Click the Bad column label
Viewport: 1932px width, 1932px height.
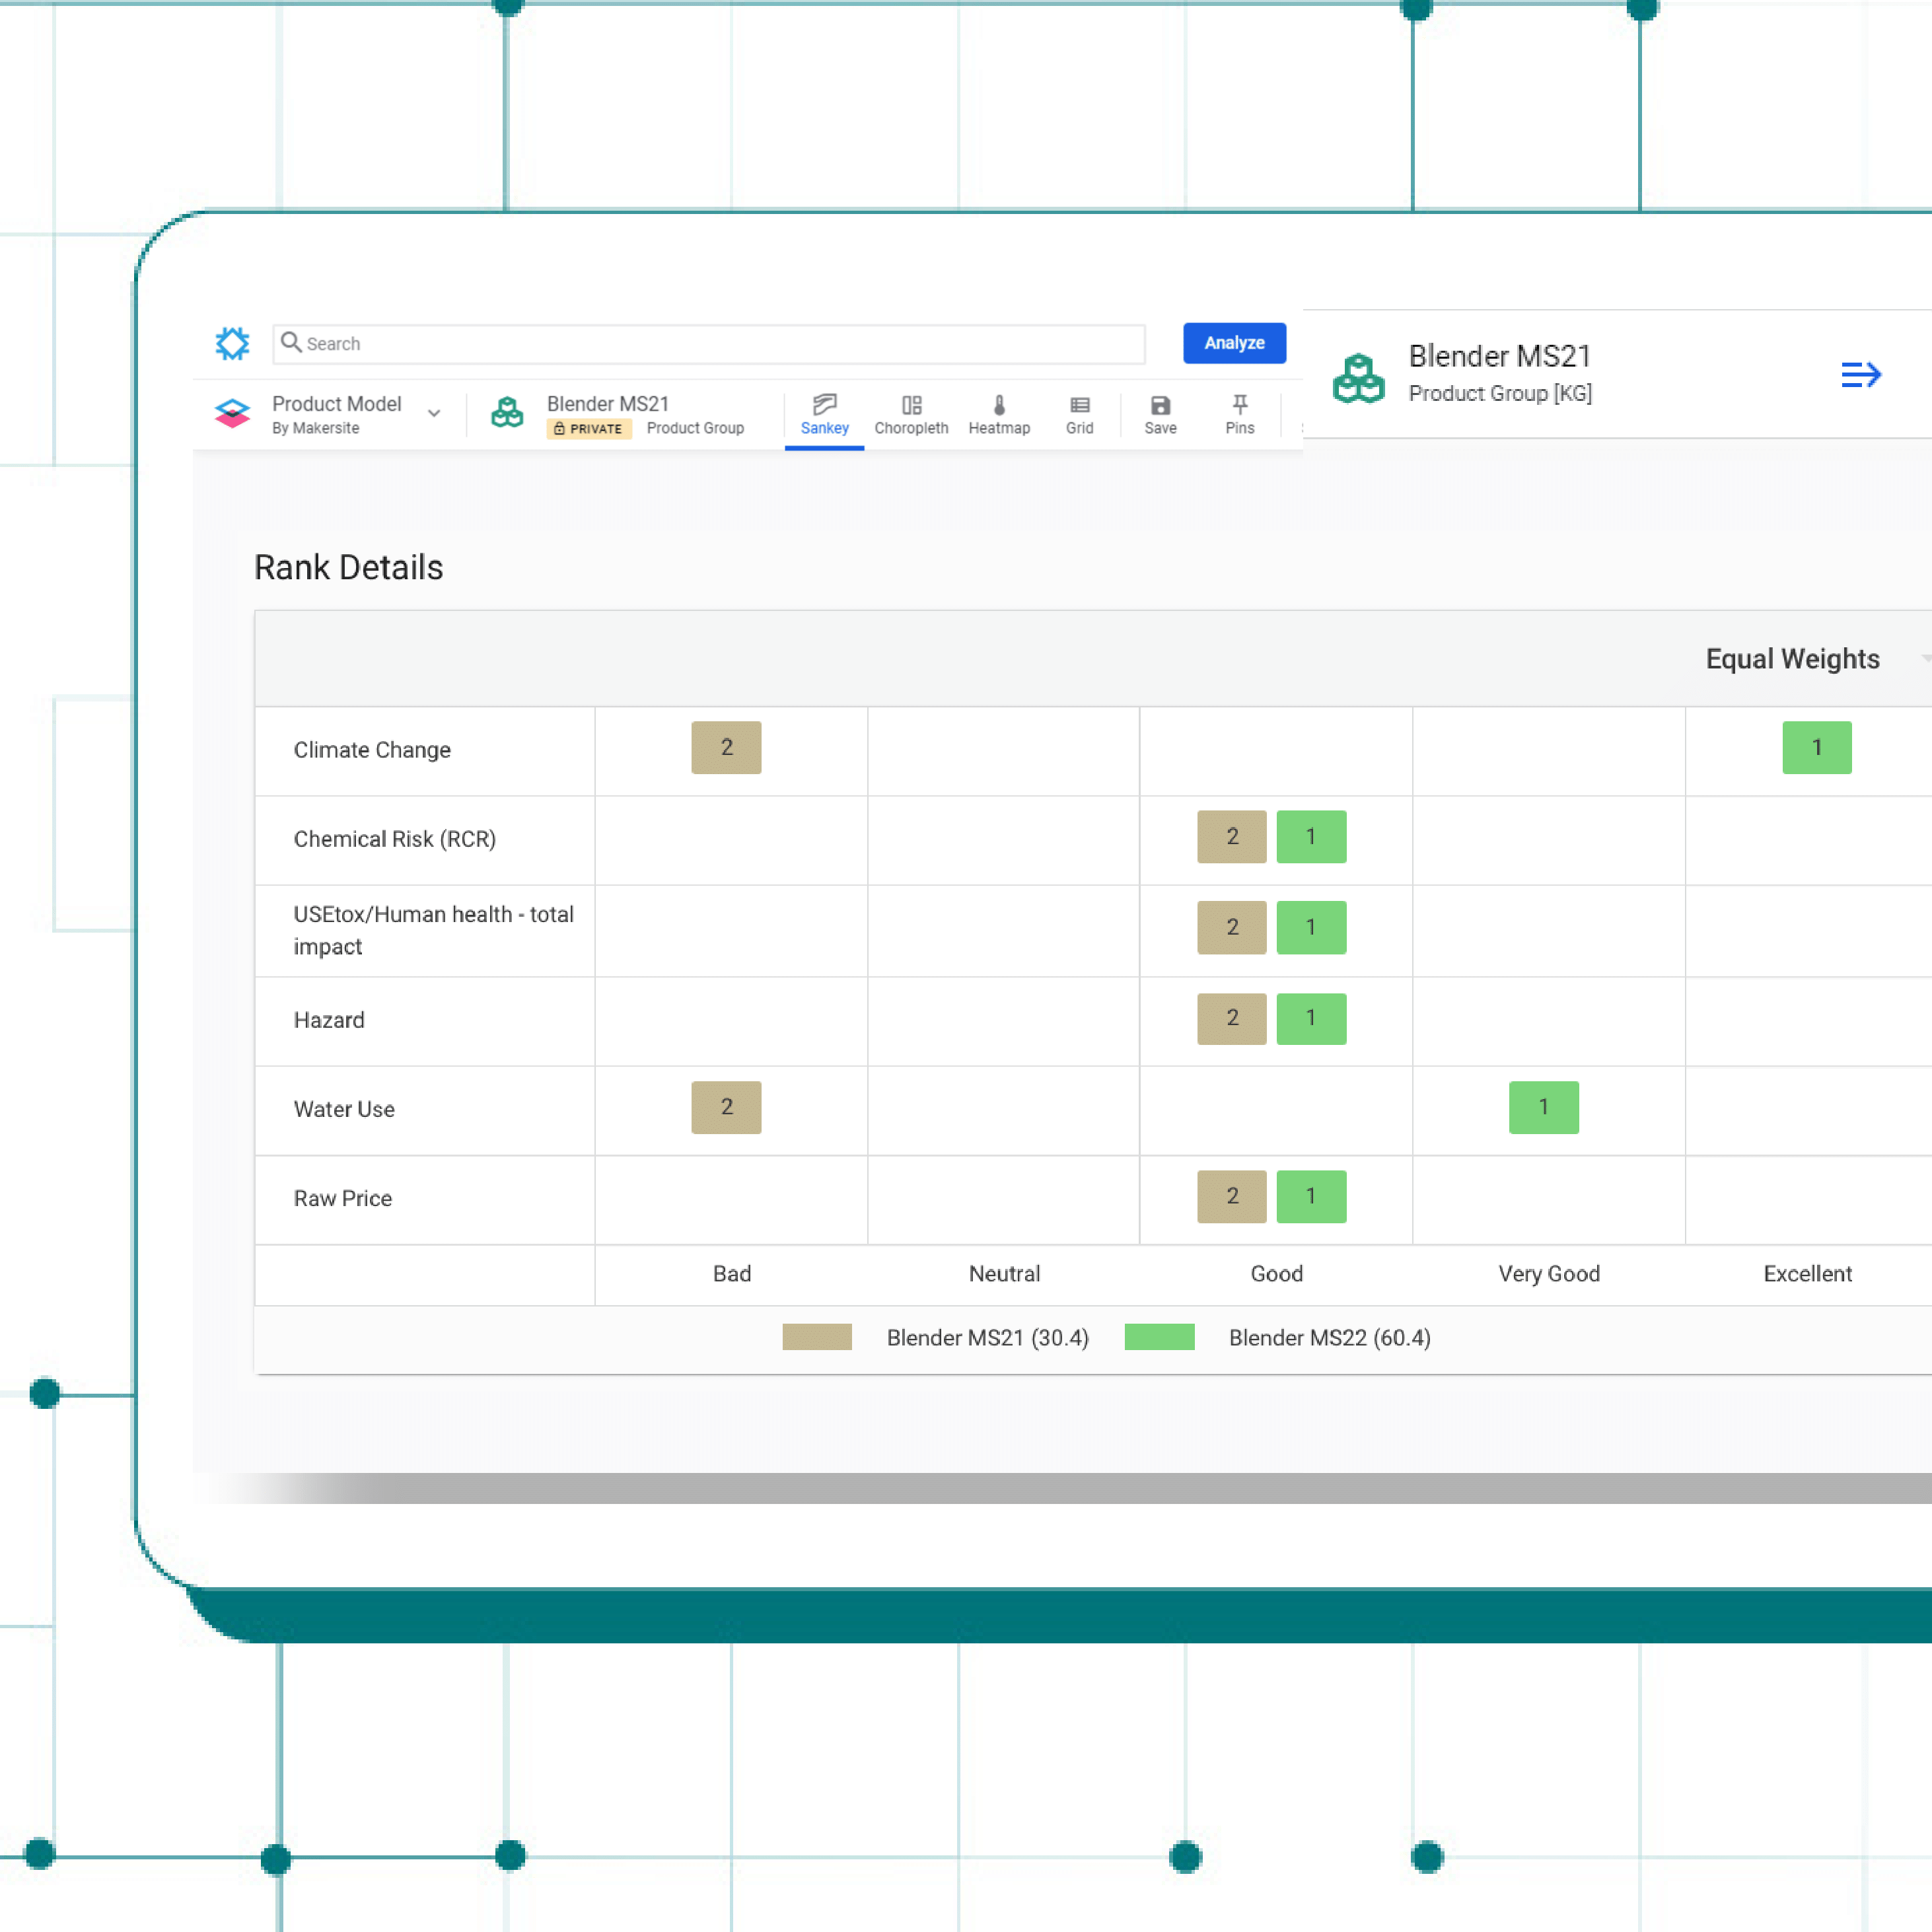732,1274
